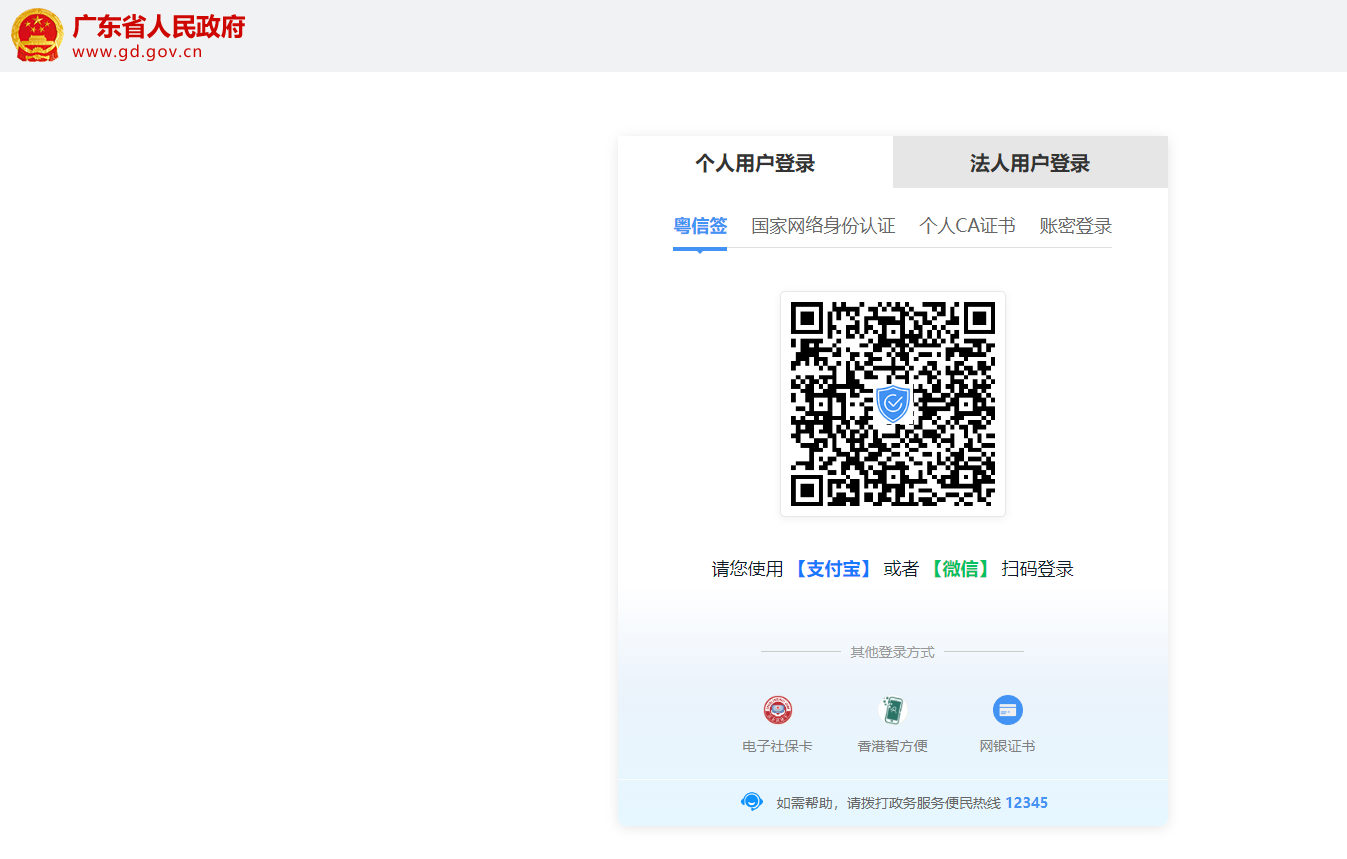Select 国家网络身份认证 login tab

(x=823, y=226)
